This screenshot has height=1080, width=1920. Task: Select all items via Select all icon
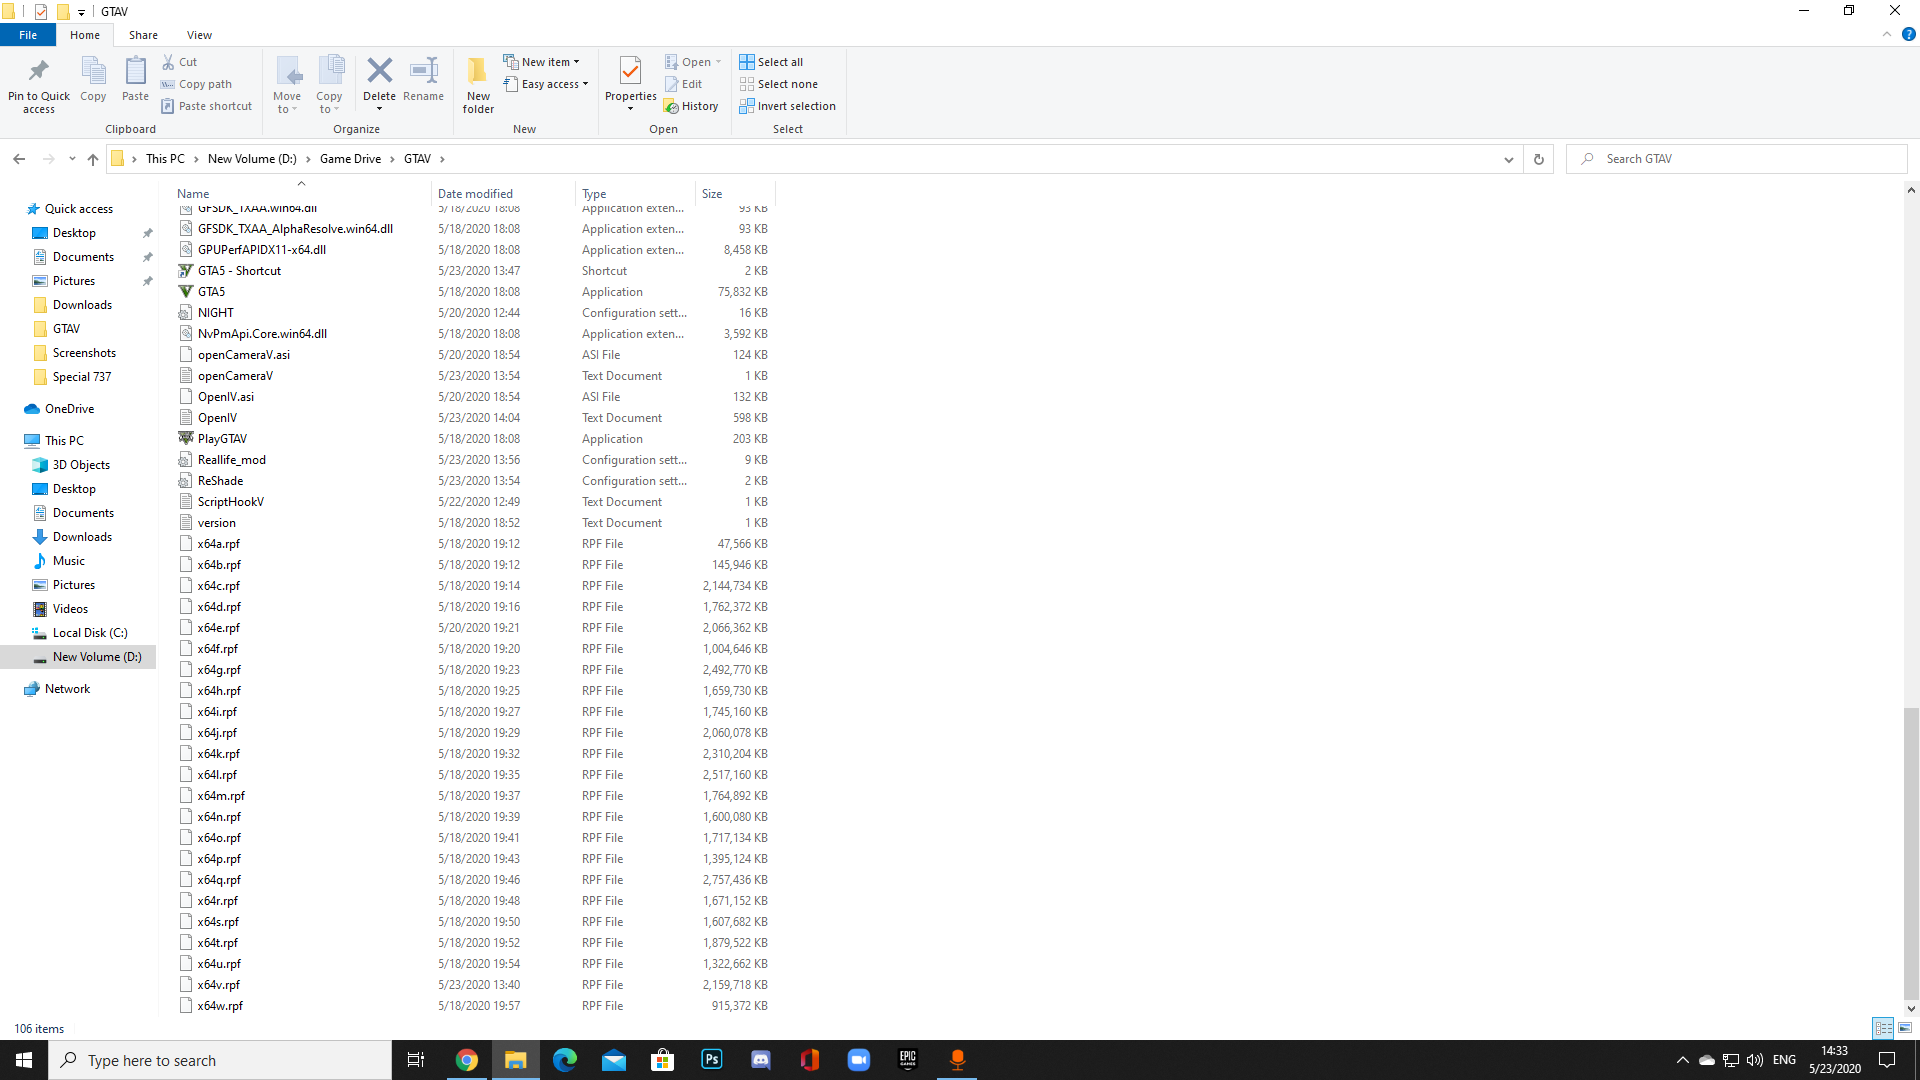(x=771, y=61)
